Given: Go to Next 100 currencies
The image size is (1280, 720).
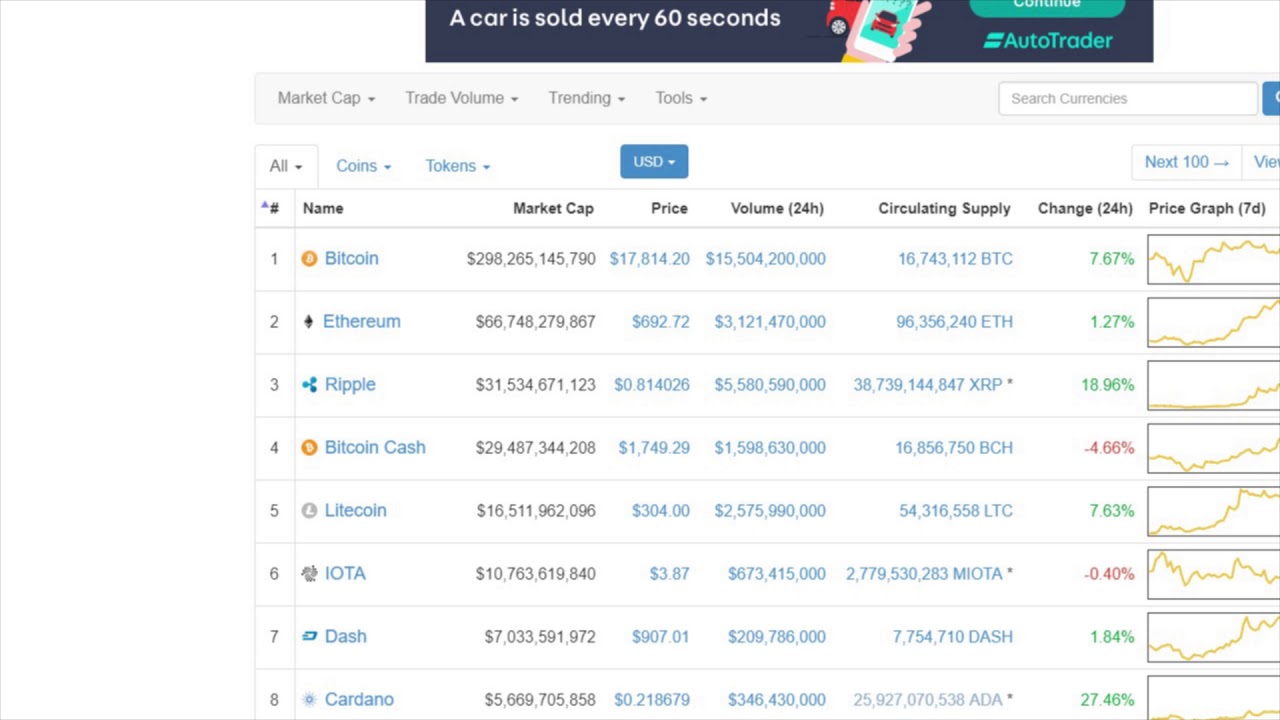Looking at the screenshot, I should coord(1186,162).
